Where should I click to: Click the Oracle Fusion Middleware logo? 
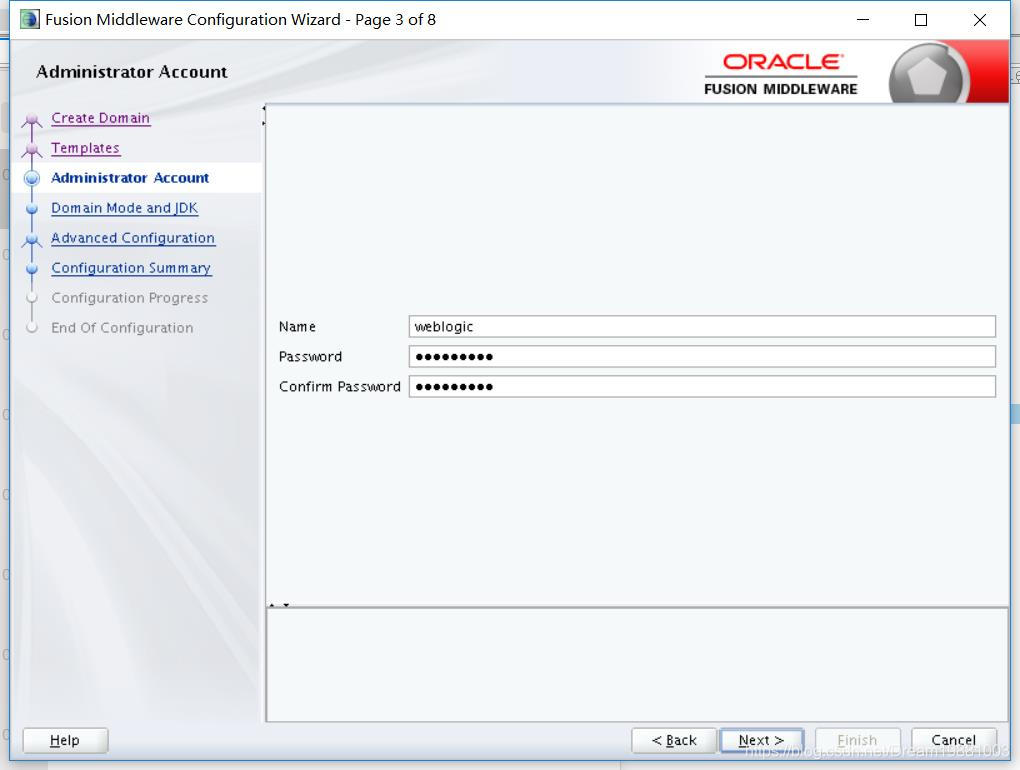(x=781, y=74)
